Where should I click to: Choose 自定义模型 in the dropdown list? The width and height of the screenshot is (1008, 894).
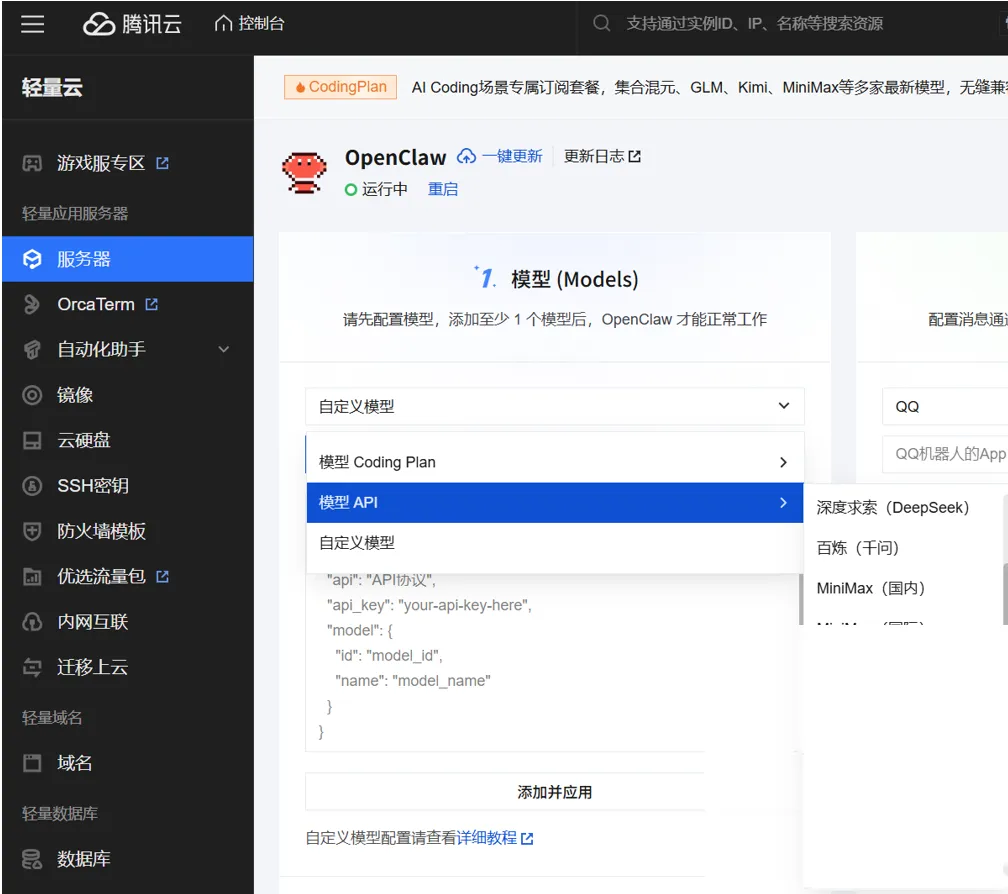tap(555, 543)
